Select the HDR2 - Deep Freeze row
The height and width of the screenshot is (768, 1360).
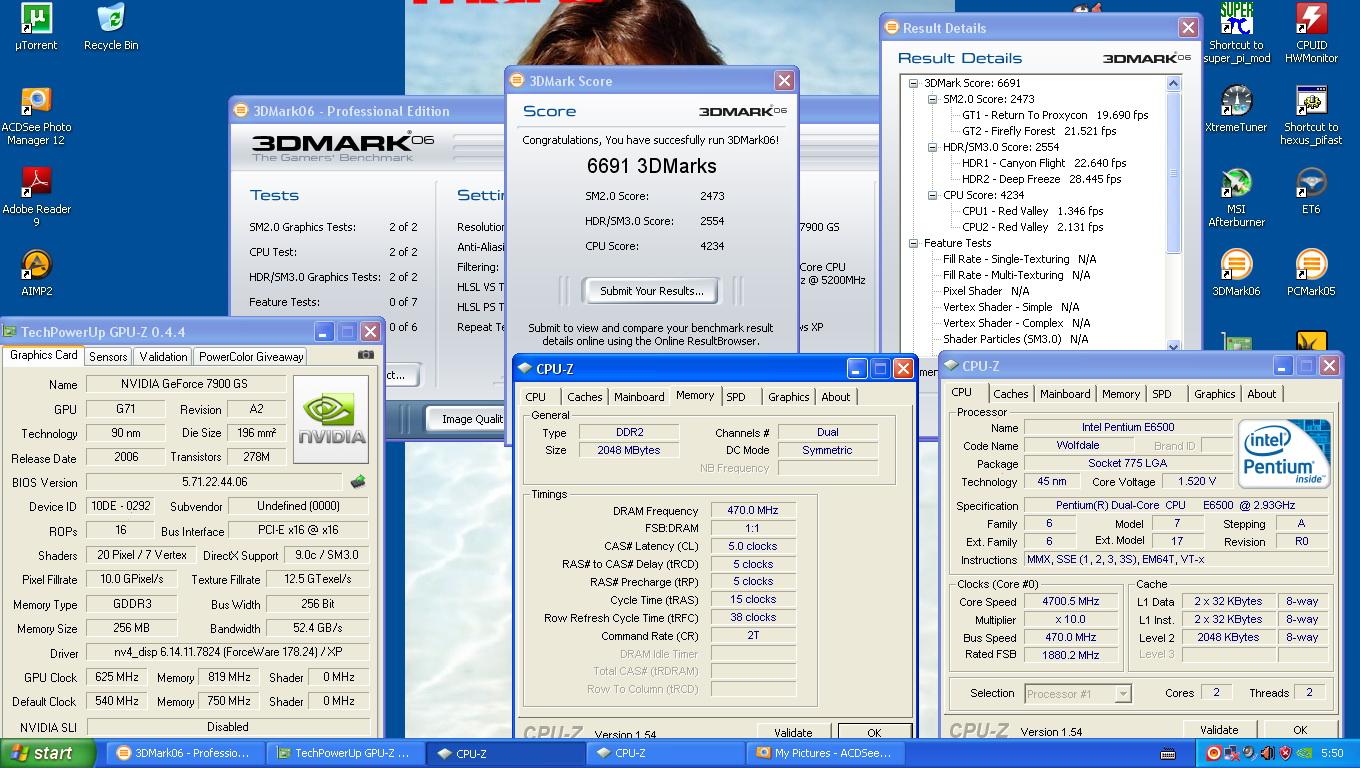(x=1041, y=179)
